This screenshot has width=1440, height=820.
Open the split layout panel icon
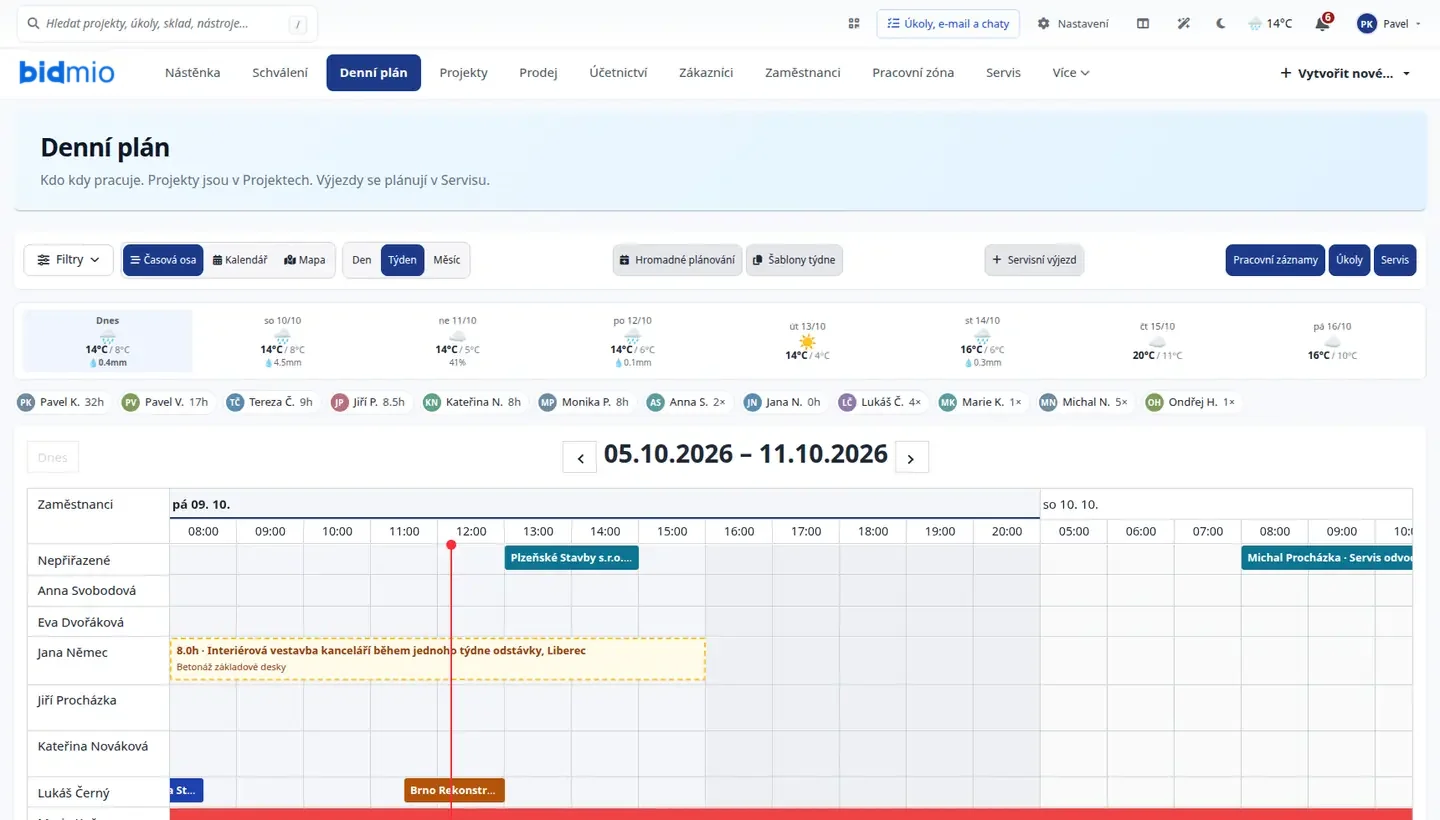tap(1143, 23)
